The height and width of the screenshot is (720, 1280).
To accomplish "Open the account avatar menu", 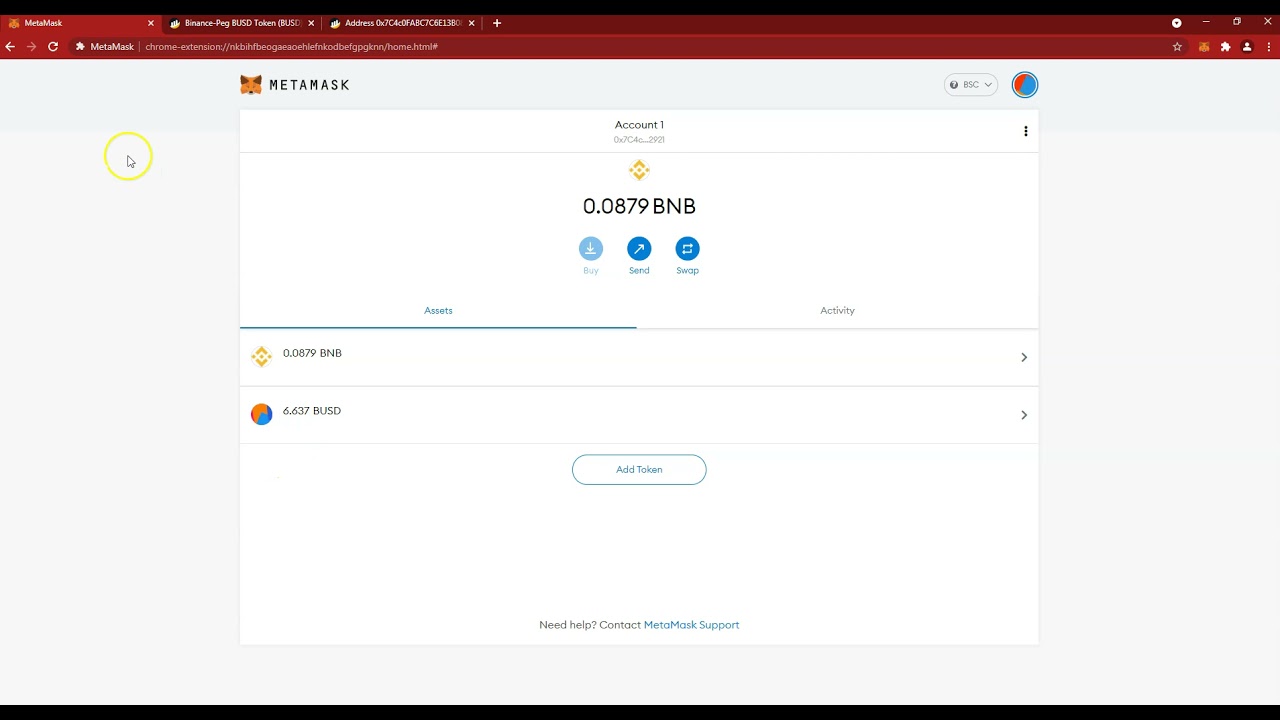I will (1025, 85).
